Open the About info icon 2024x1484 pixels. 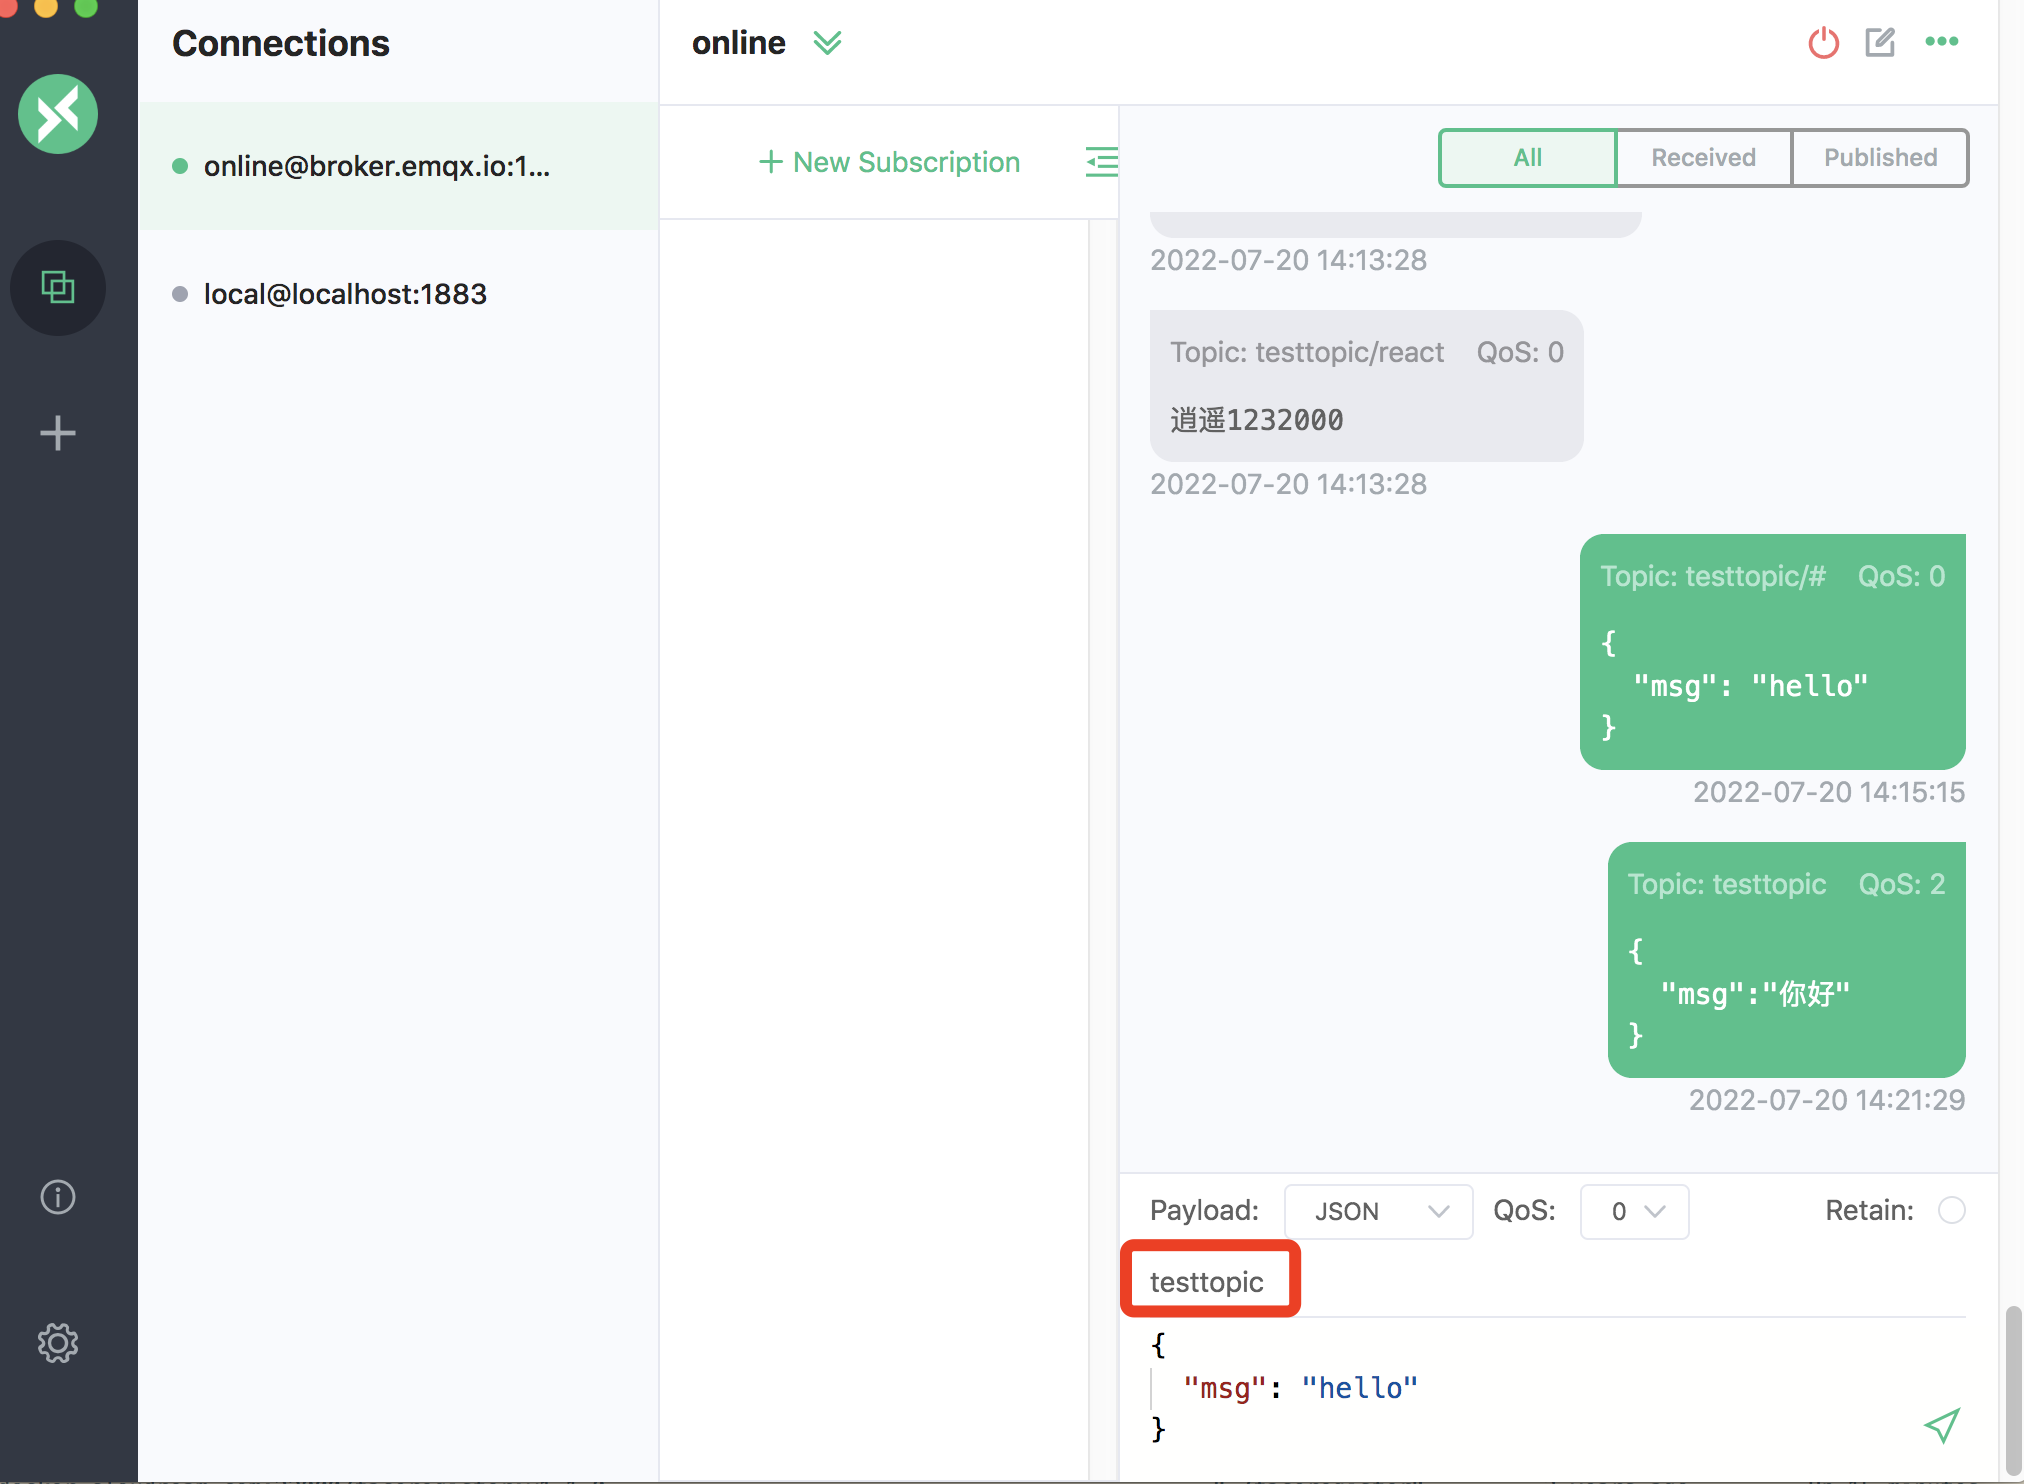pyautogui.click(x=58, y=1197)
